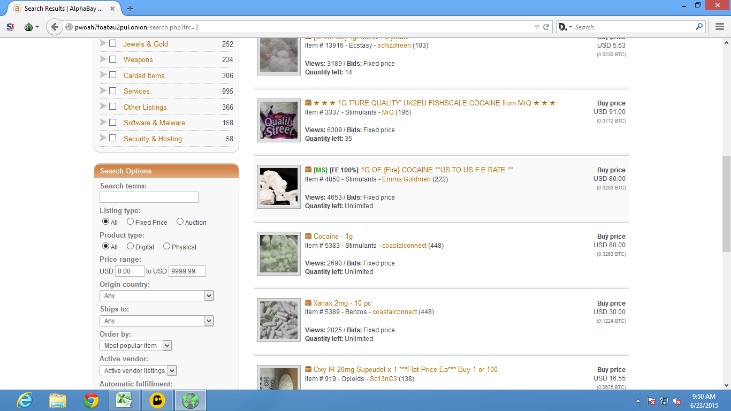Click the S! extension icon in the toolbar
The width and height of the screenshot is (731, 411).
[10, 27]
